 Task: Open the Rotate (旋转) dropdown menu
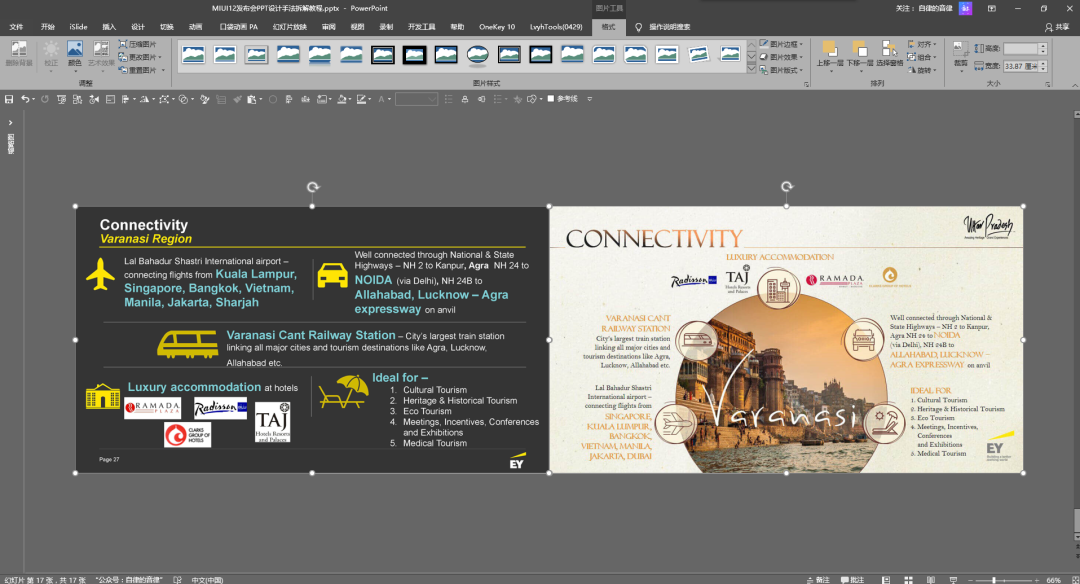click(924, 70)
